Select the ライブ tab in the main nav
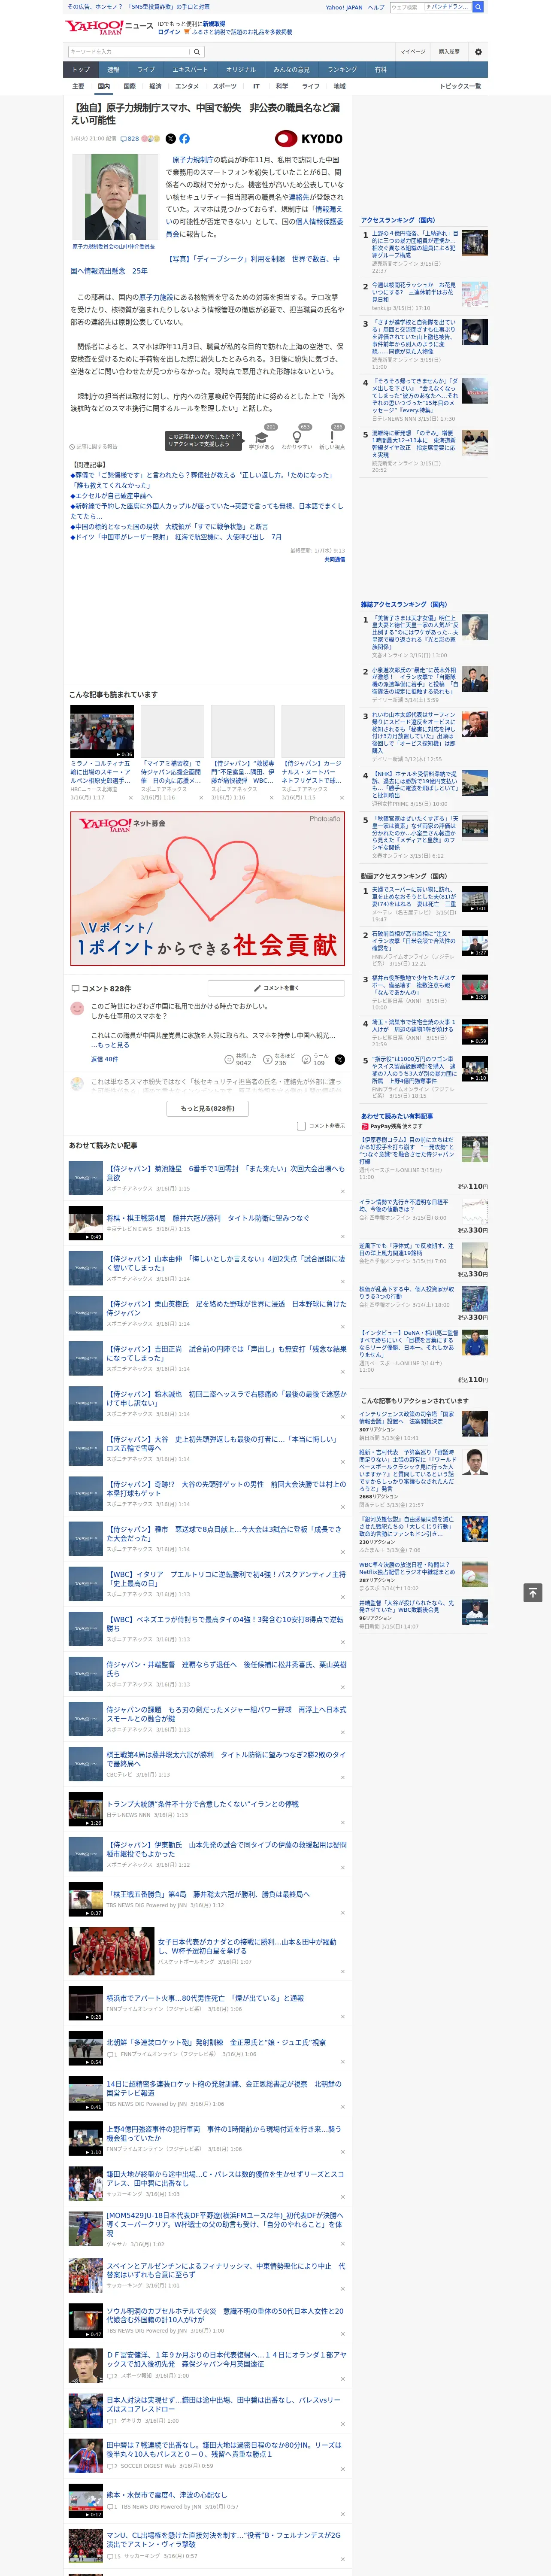 pyautogui.click(x=146, y=70)
